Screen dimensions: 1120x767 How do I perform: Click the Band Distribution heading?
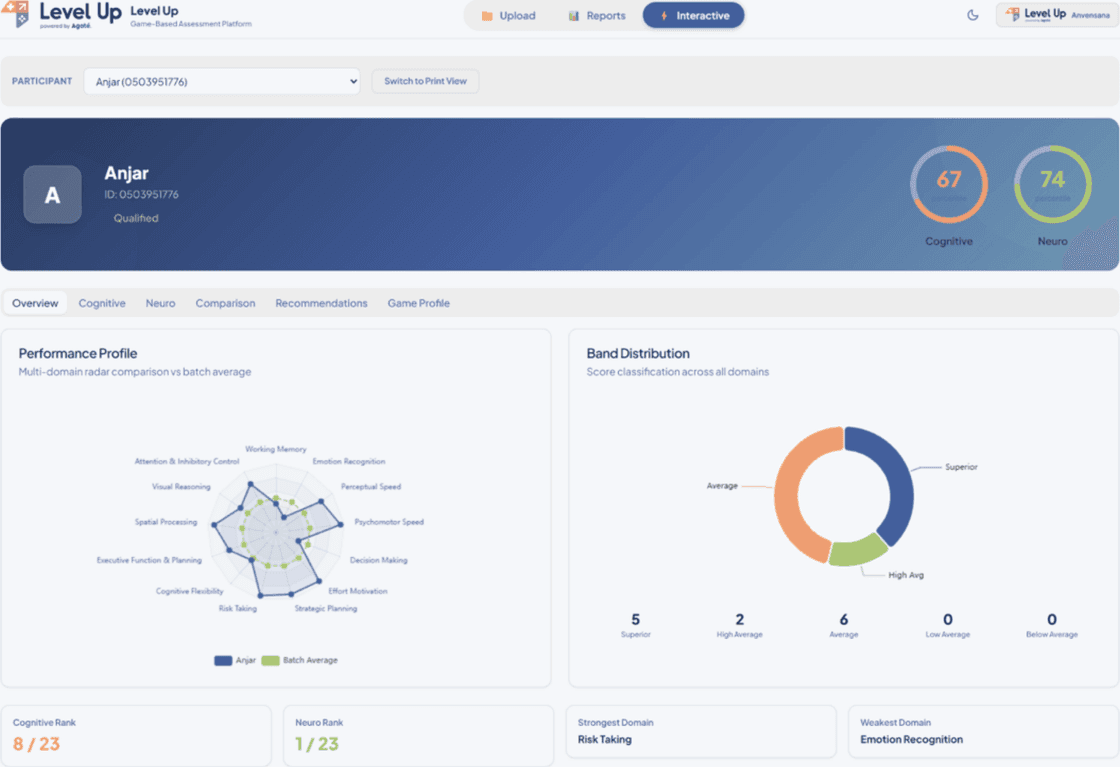[638, 354]
